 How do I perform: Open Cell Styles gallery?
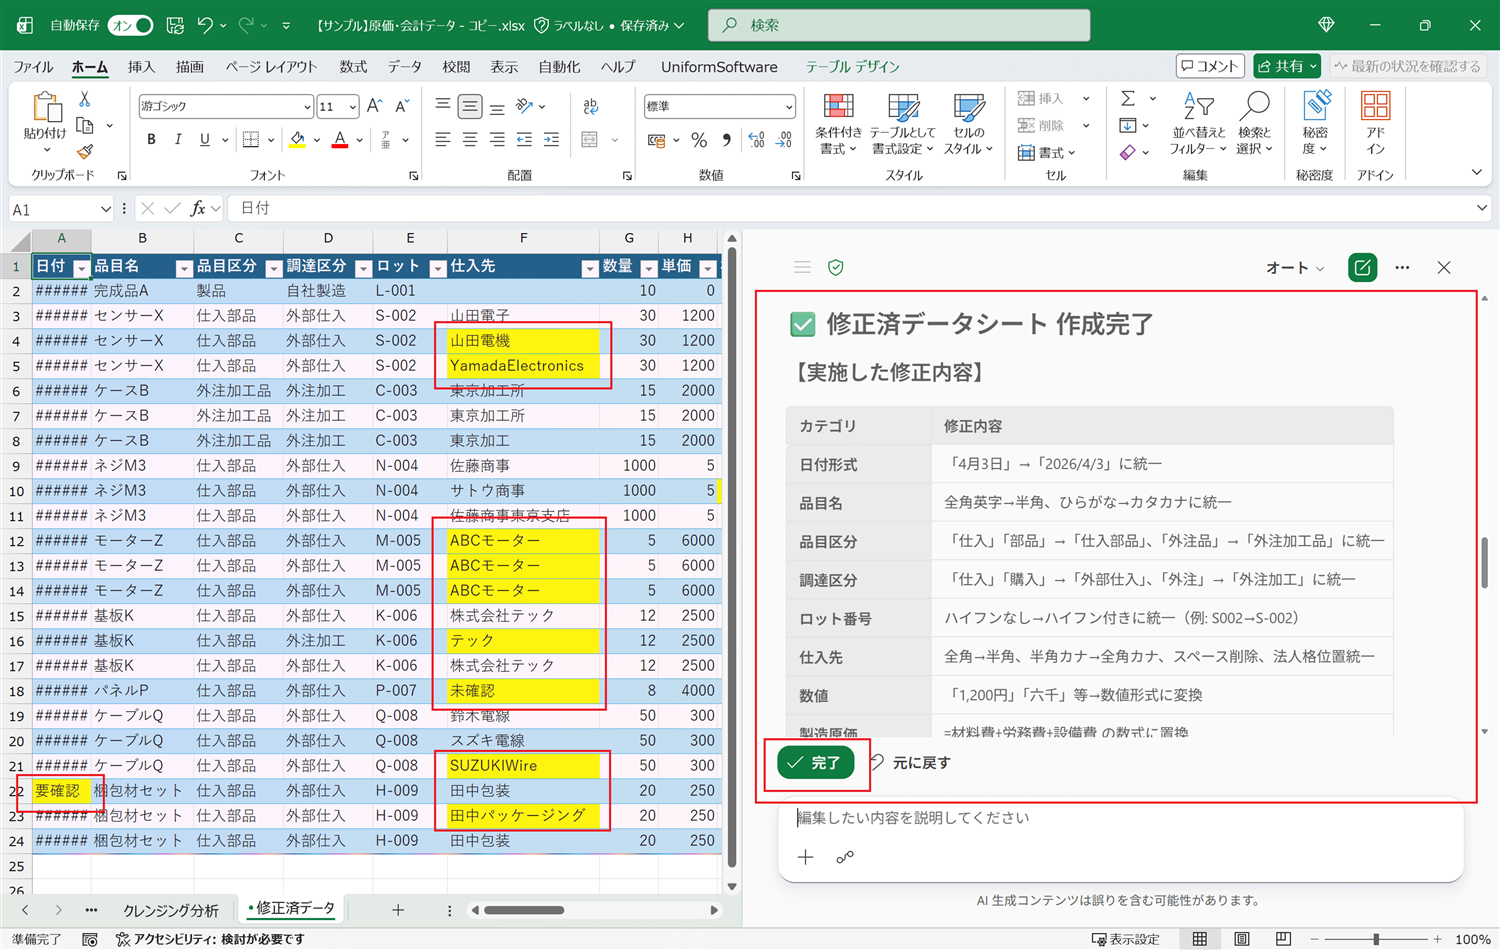click(x=968, y=124)
